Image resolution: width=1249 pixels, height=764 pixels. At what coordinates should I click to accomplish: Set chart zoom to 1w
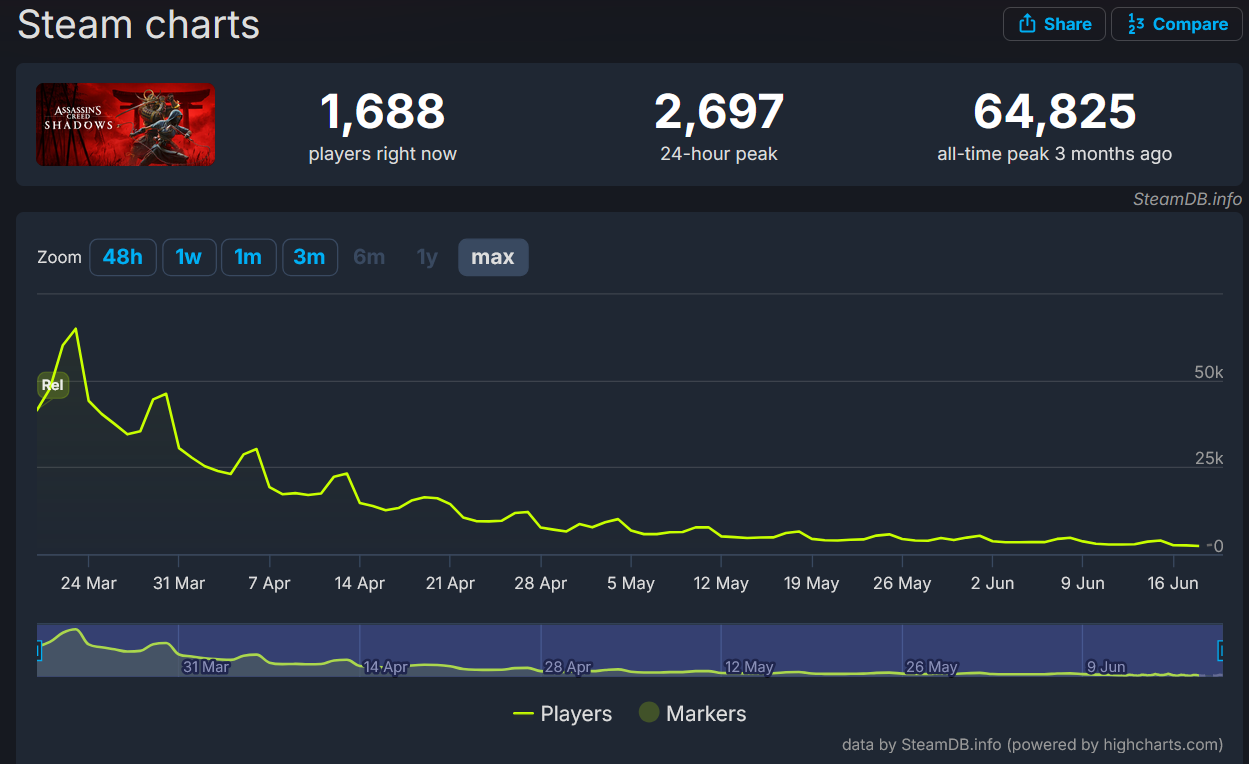click(x=189, y=257)
